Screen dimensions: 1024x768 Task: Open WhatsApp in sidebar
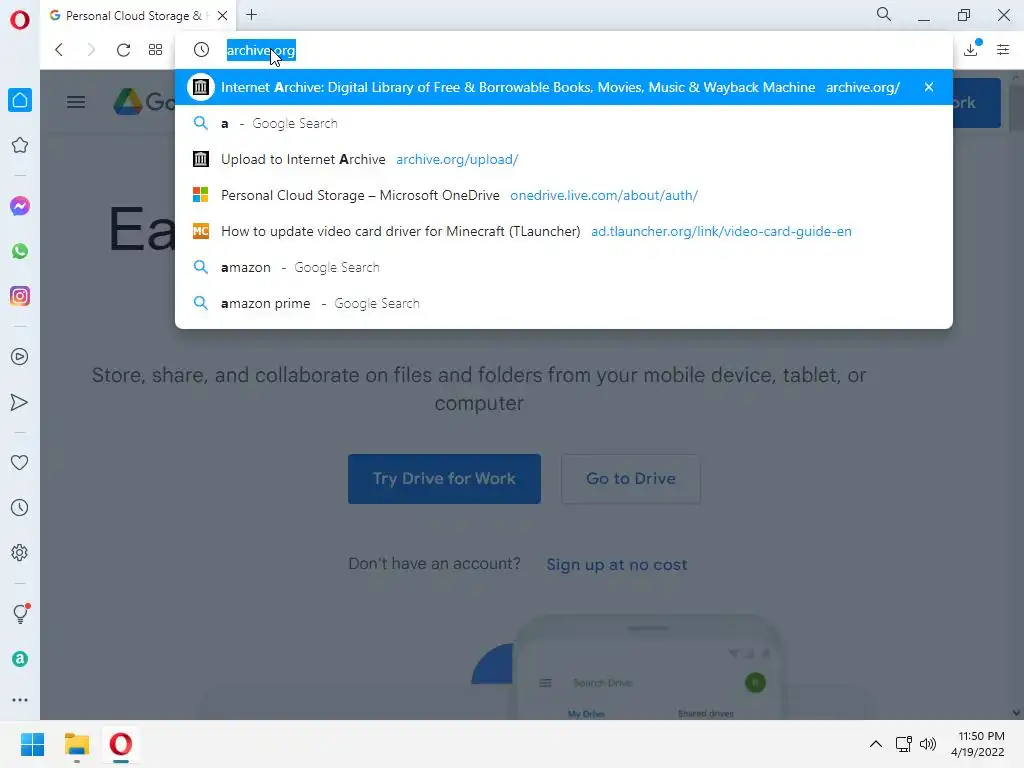click(x=20, y=251)
